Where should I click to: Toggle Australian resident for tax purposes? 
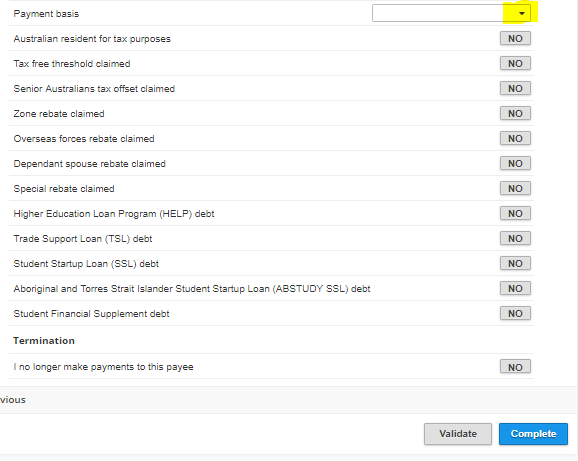tap(515, 38)
